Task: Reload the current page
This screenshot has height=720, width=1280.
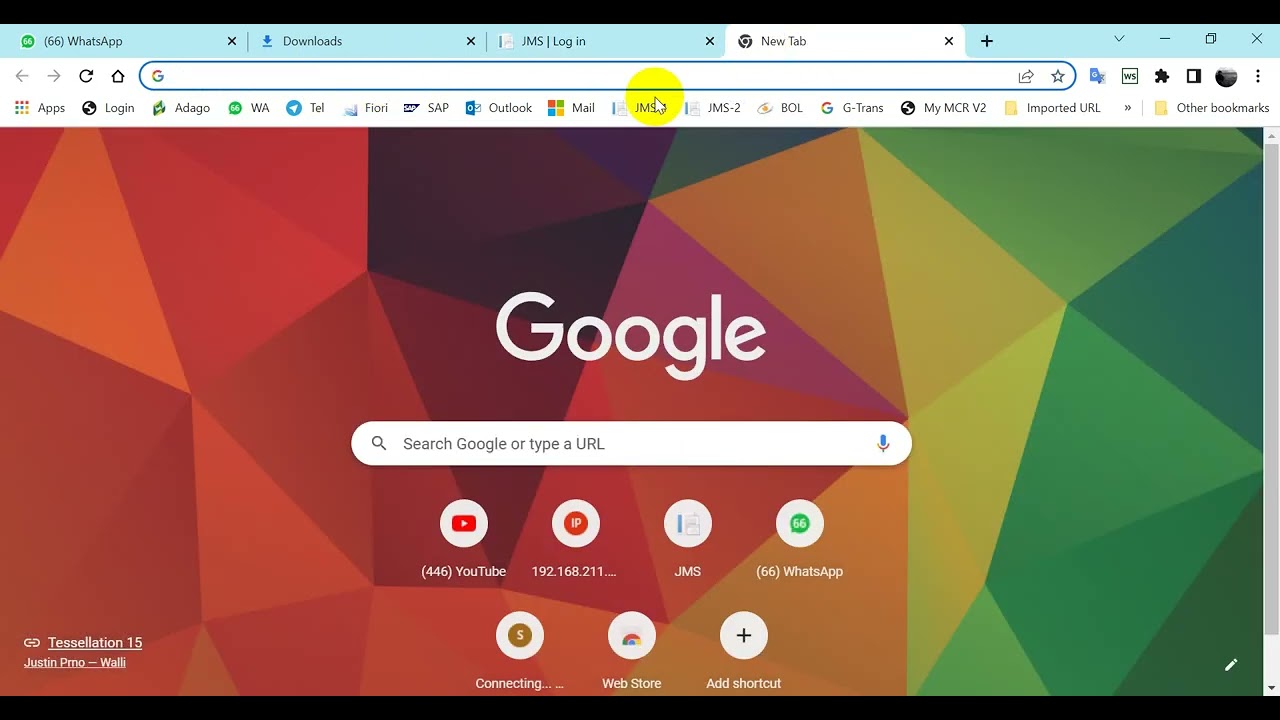Action: click(x=86, y=76)
